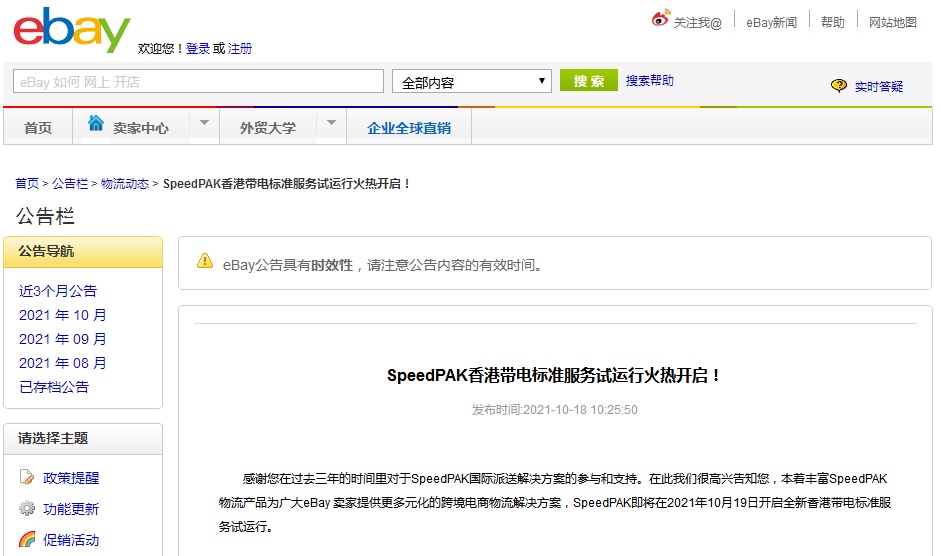The height and width of the screenshot is (556, 941).
Task: Click the 请选择主题 panel header
Action: (83, 439)
